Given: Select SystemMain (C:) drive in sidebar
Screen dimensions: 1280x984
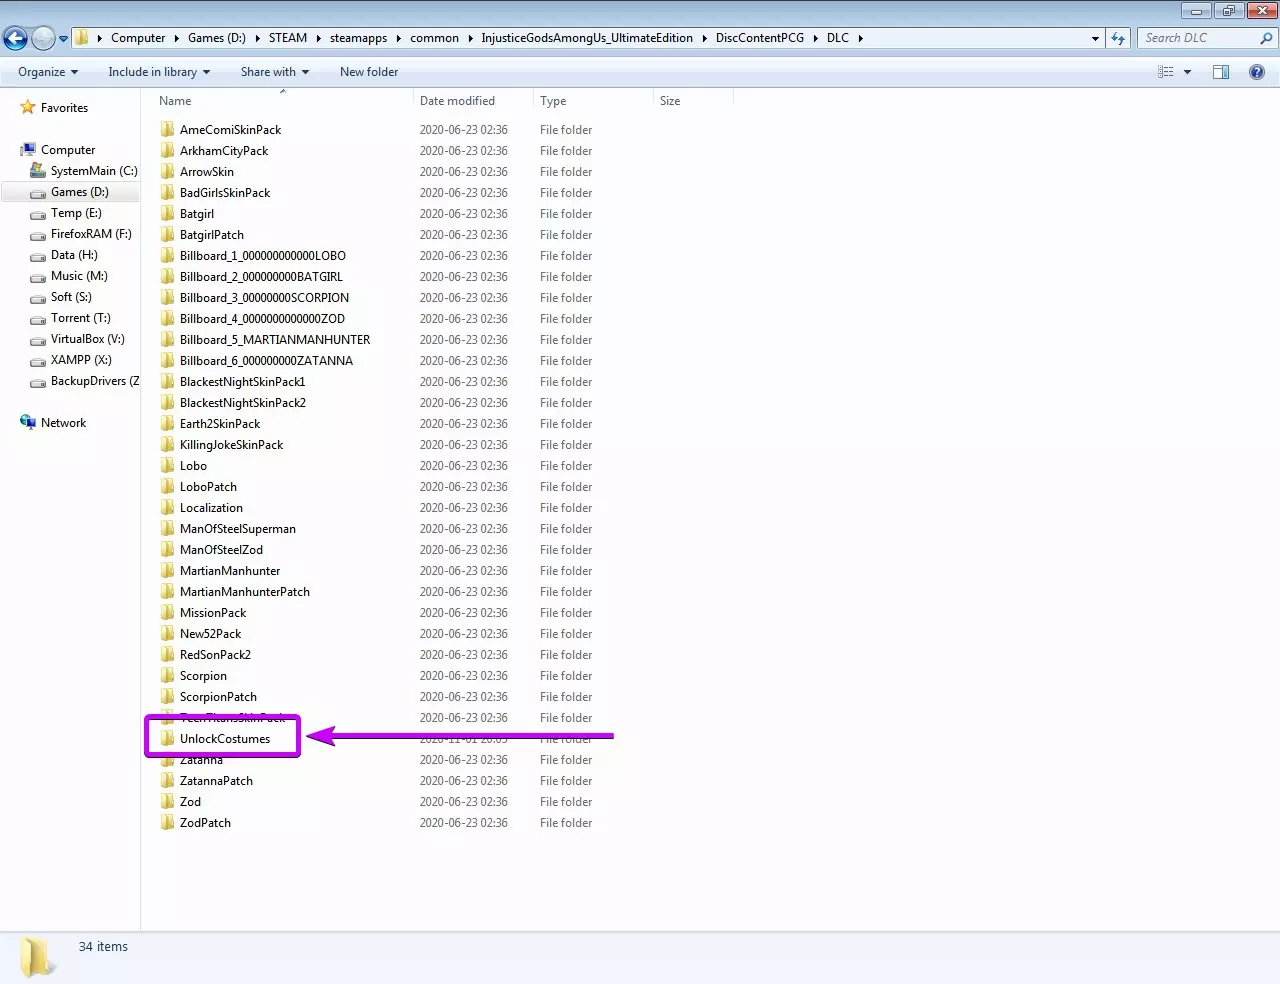Looking at the screenshot, I should coord(94,171).
